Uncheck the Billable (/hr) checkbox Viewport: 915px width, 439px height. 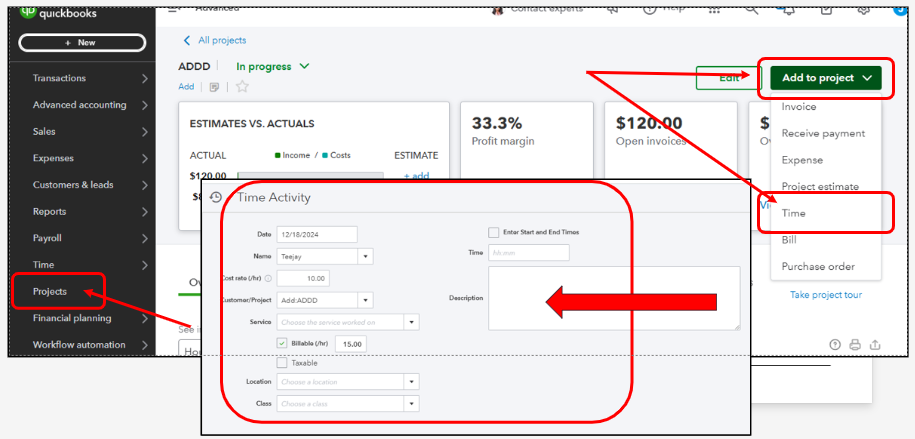[282, 344]
